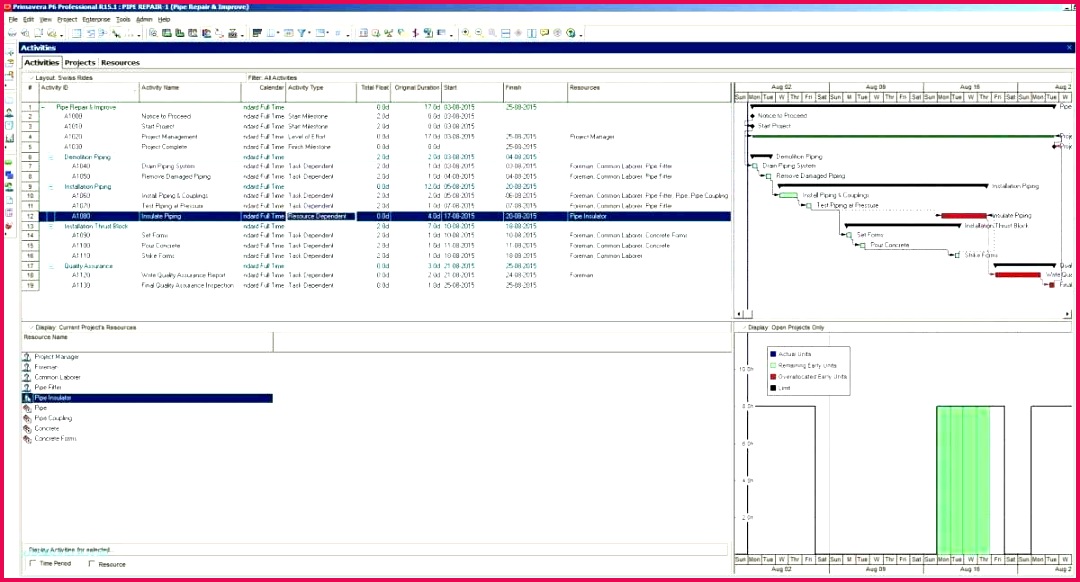Open the Display: Open Projects Only dropdown
The image size is (1080, 582).
tap(782, 327)
